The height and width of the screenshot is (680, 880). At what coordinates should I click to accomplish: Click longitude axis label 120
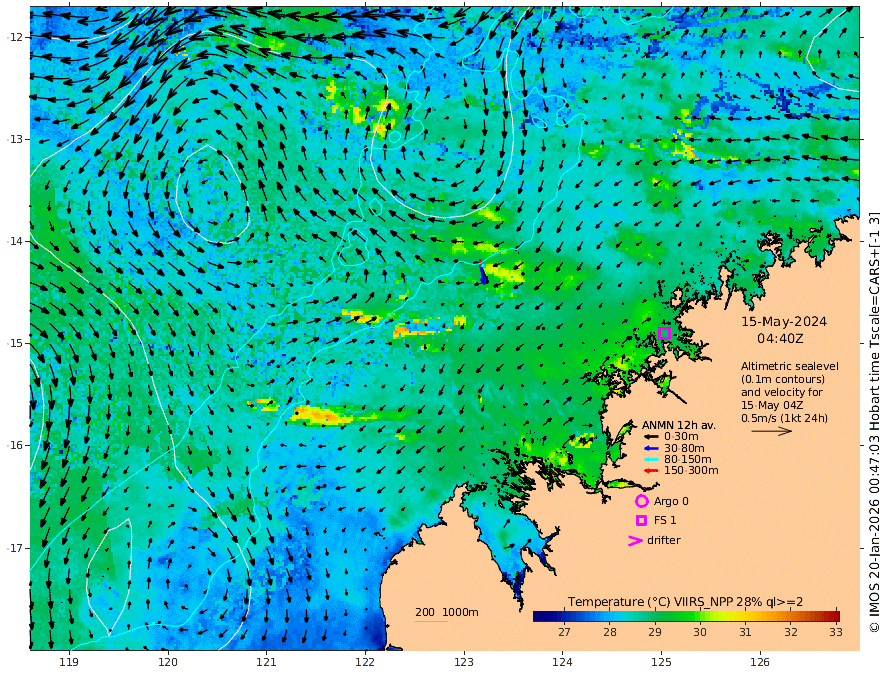[x=168, y=662]
